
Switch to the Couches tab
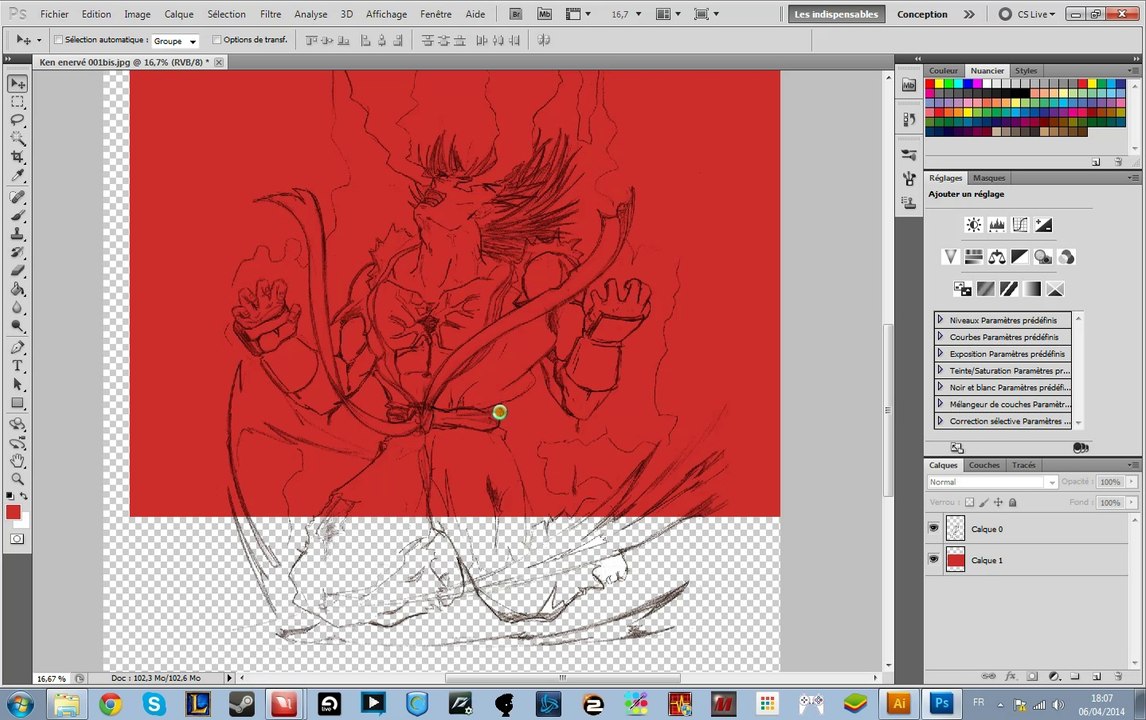[x=984, y=465]
